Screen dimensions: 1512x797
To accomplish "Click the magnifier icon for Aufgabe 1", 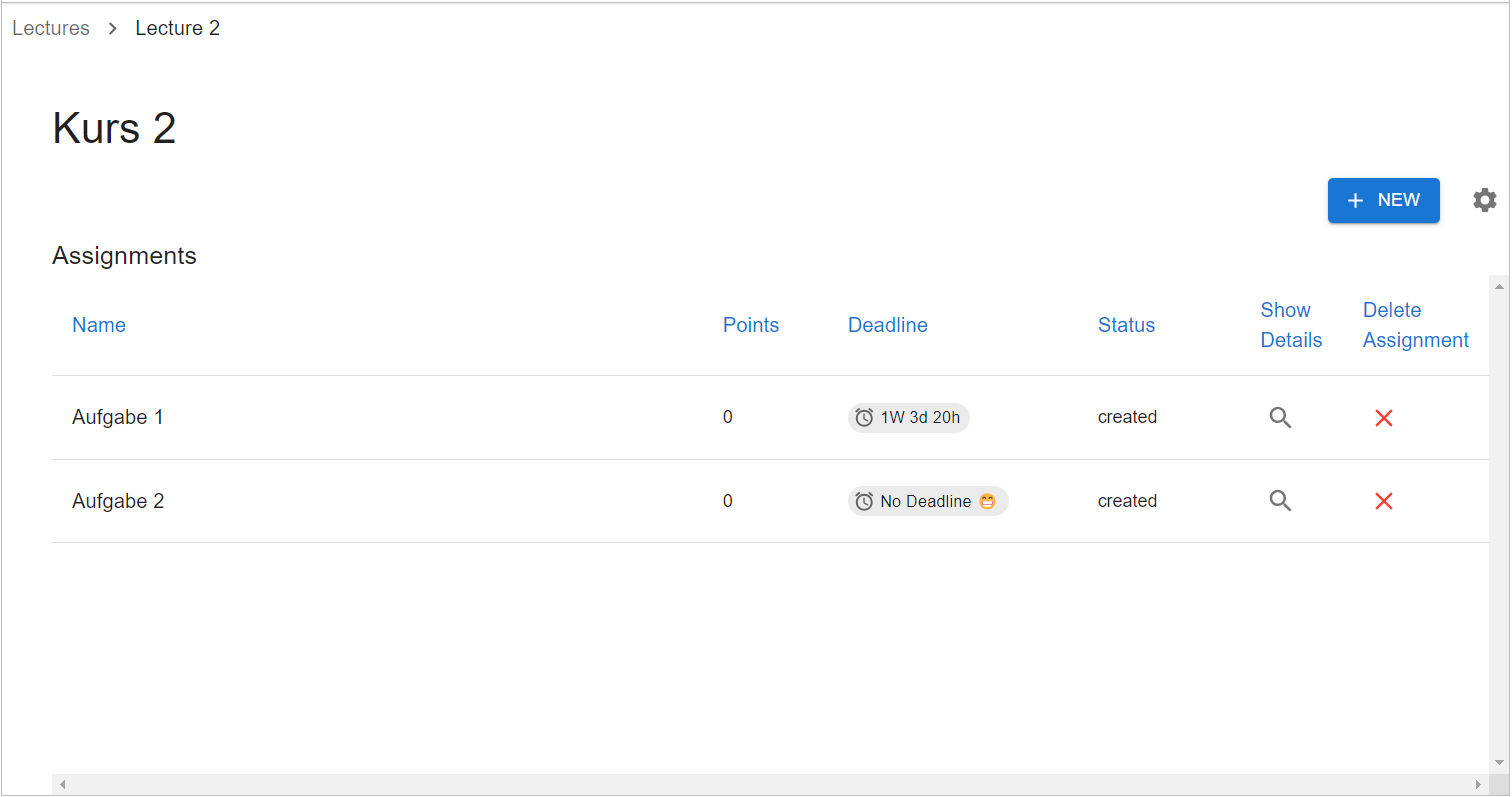I will [x=1280, y=418].
